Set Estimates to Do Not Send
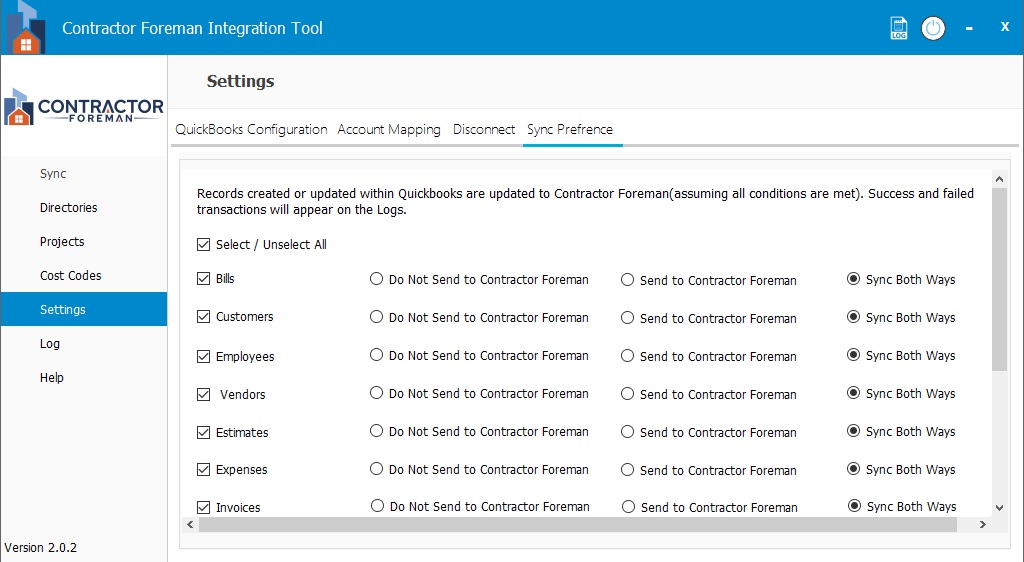Image resolution: width=1024 pixels, height=562 pixels. pos(376,430)
